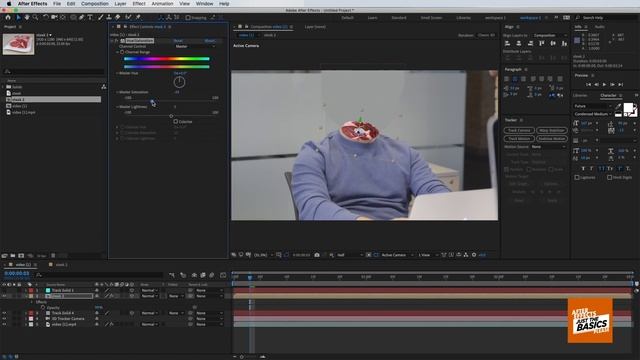The width and height of the screenshot is (640, 360).
Task: Open the Composition menu
Action: pyautogui.click(x=95, y=4)
